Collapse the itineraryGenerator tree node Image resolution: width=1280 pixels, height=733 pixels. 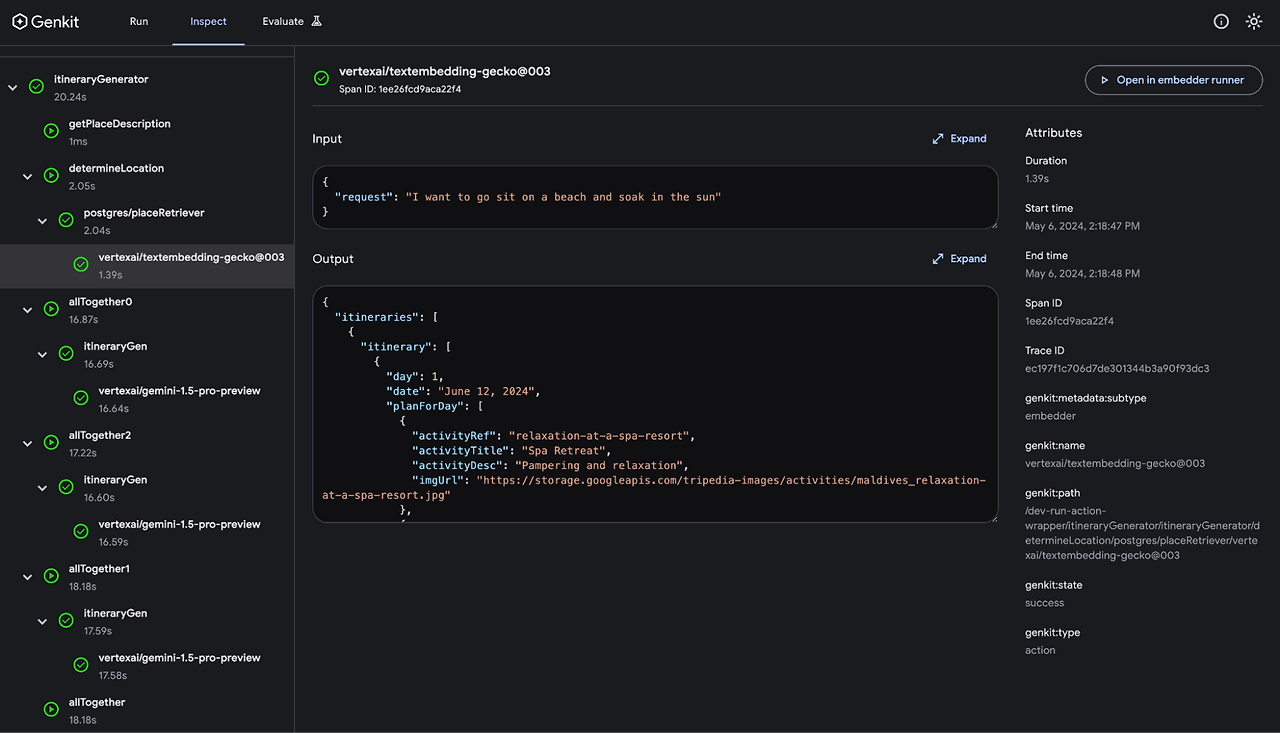tap(13, 88)
